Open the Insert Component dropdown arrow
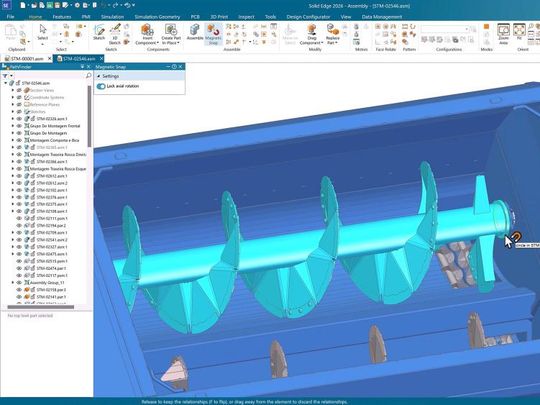The image size is (540, 405). [x=158, y=43]
